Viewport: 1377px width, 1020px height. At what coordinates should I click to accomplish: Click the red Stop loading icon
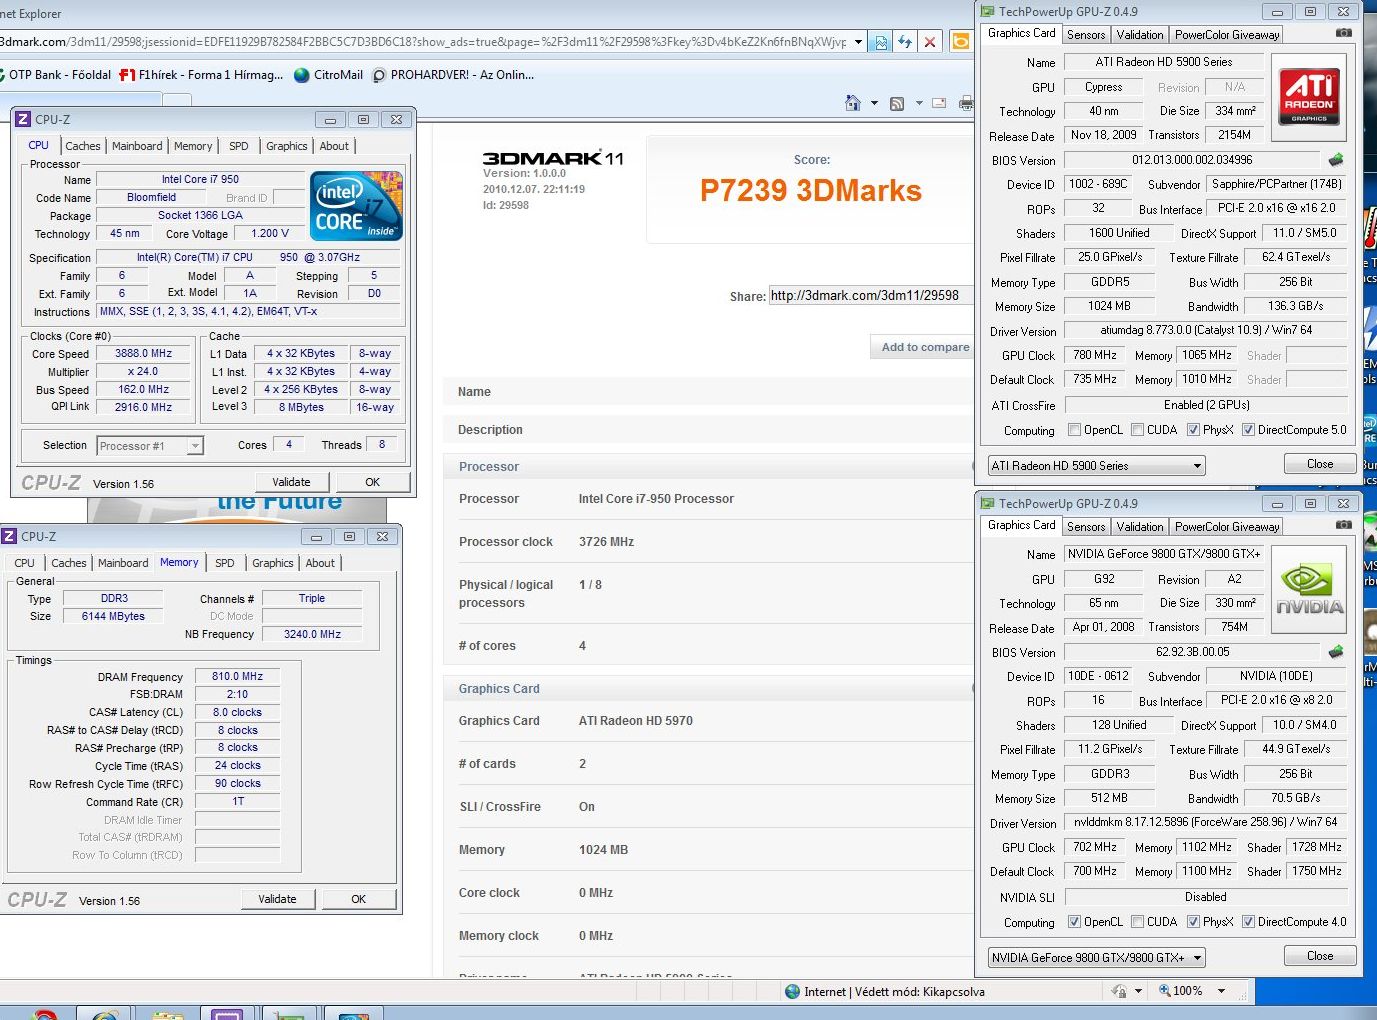(930, 42)
